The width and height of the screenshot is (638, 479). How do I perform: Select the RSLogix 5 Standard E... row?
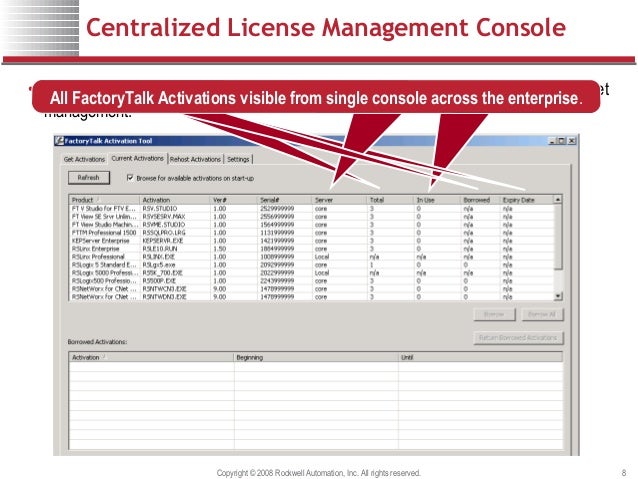312,265
